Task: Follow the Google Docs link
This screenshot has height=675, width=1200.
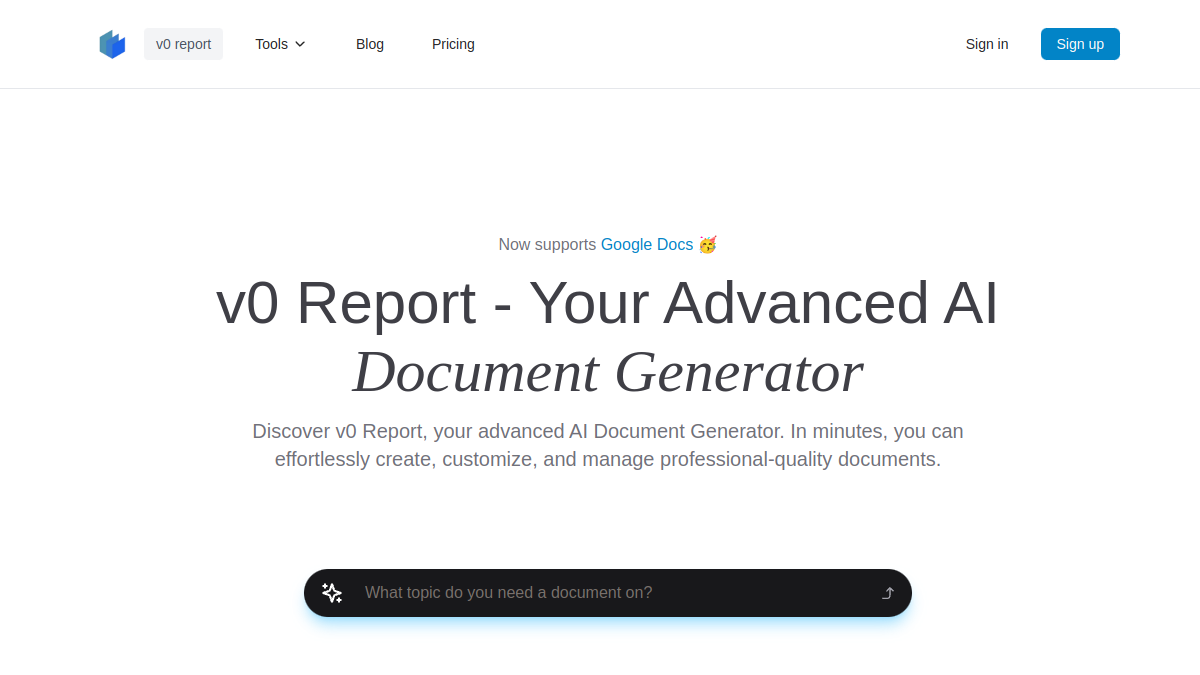Action: (x=647, y=244)
